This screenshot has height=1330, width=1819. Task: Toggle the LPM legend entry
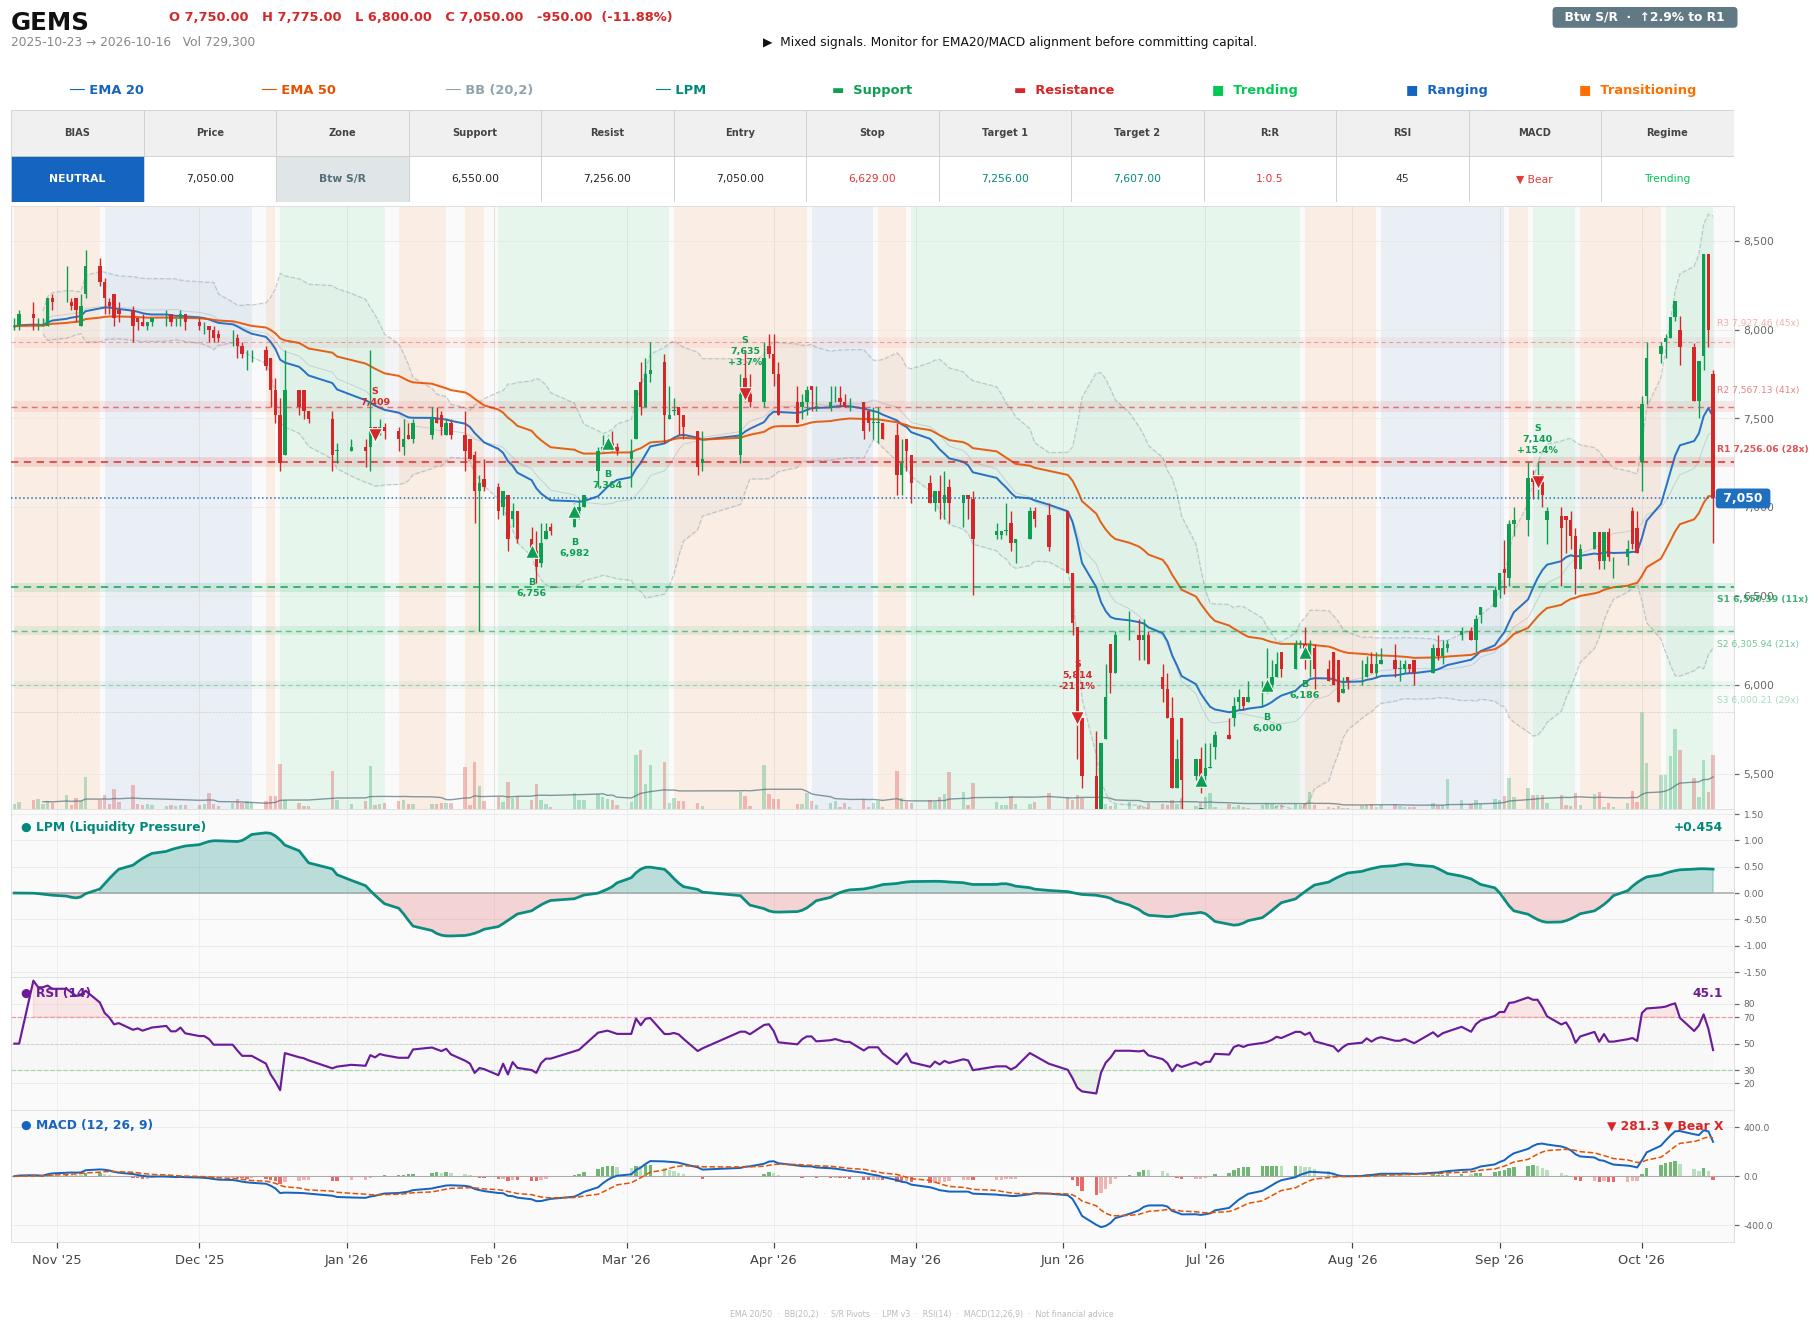pos(681,90)
